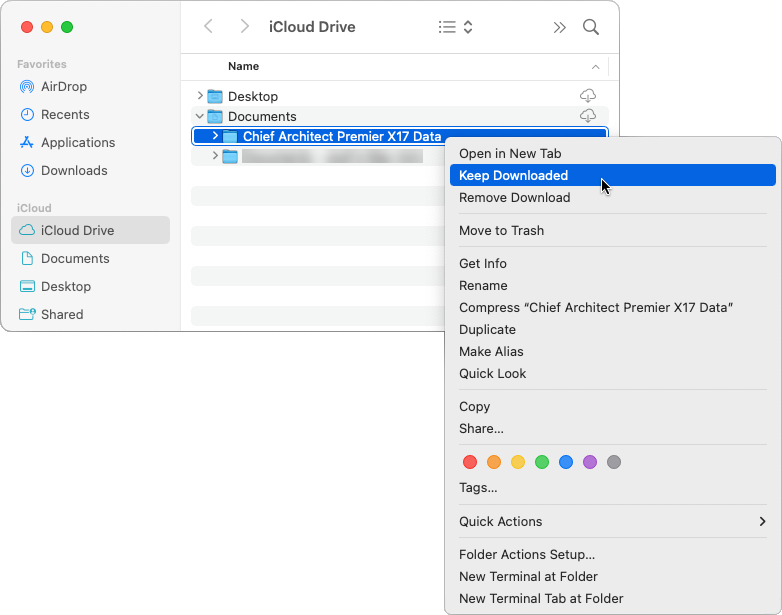Show more toolbar items via double chevron
782x615 pixels.
coord(560,27)
